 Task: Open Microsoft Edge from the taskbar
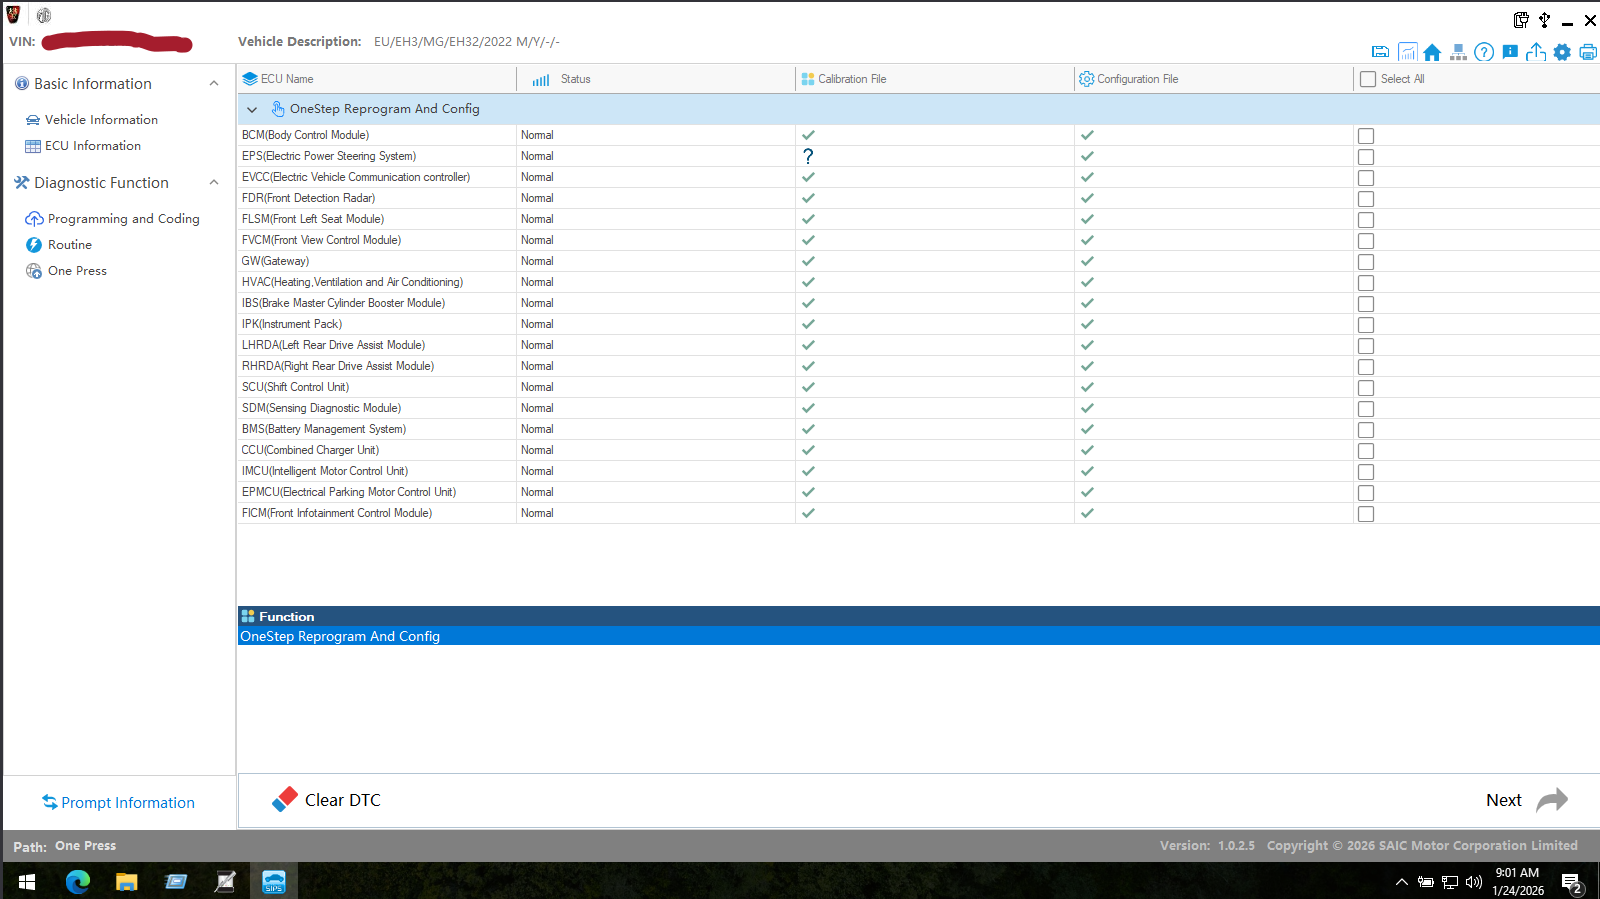[x=77, y=881]
